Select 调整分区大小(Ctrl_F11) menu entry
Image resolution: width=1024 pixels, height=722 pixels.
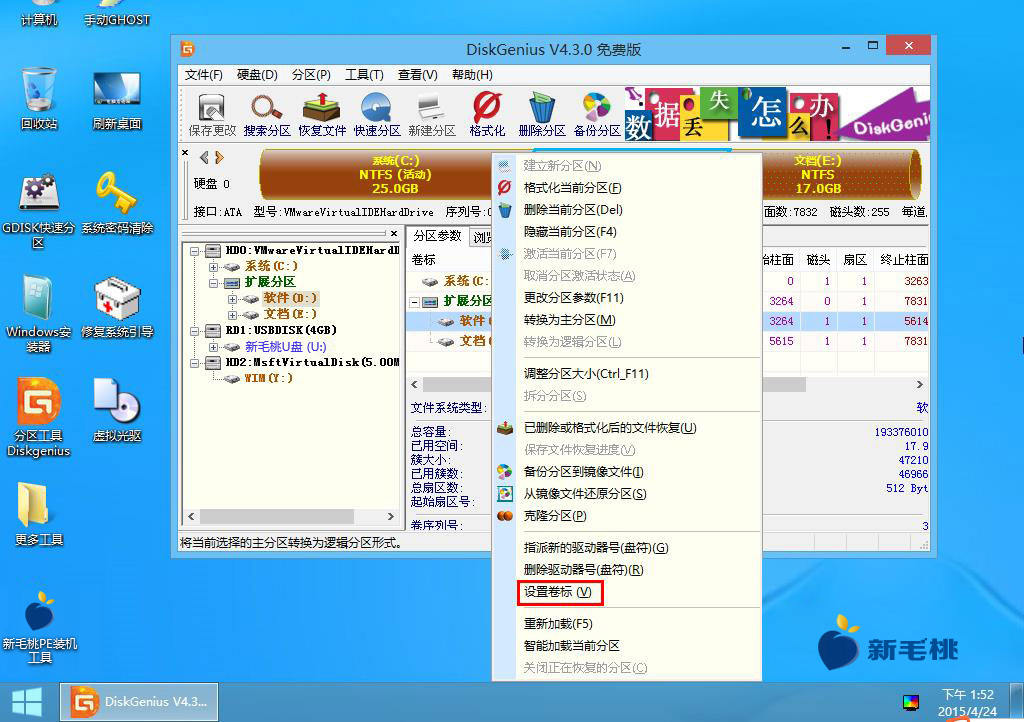pyautogui.click(x=627, y=373)
